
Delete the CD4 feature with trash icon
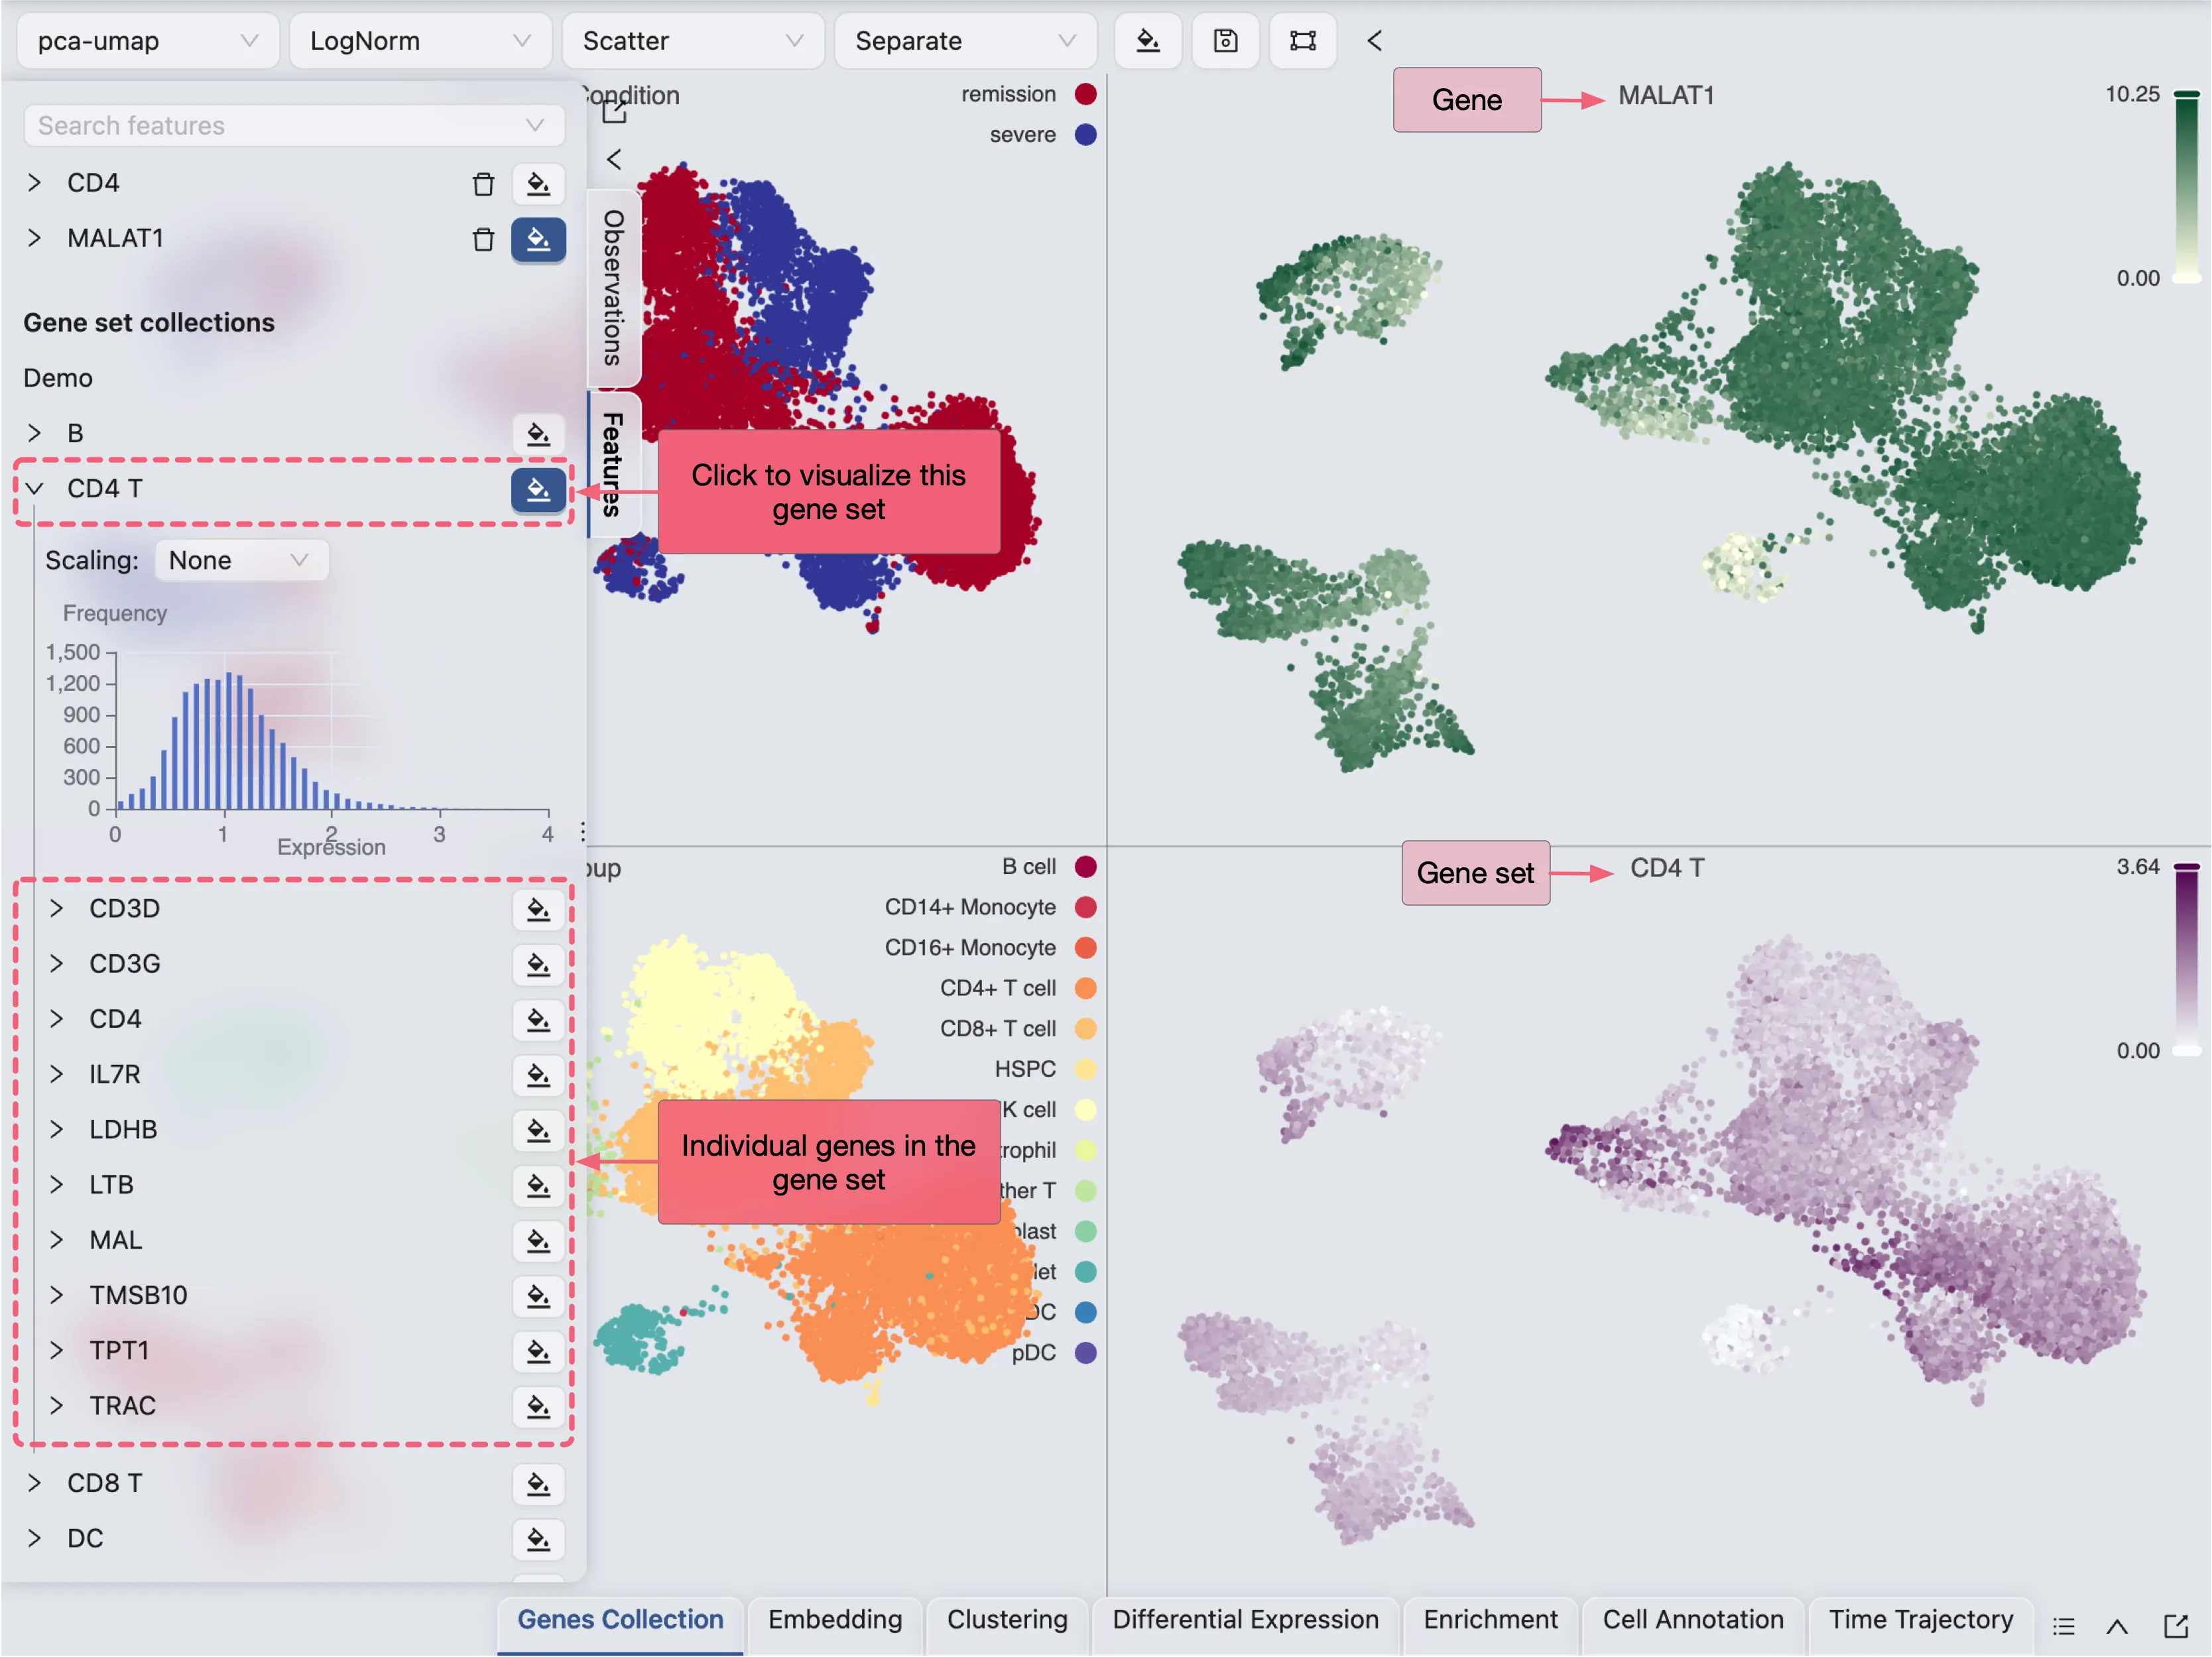coord(483,184)
